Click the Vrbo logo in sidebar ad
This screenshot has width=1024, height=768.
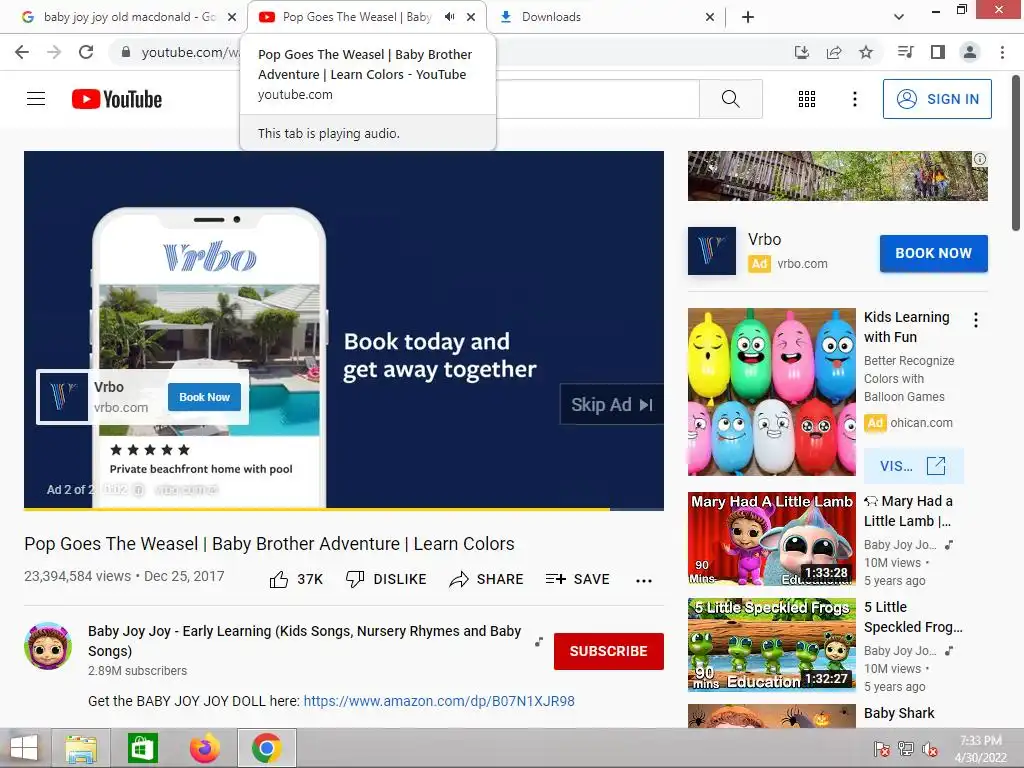click(x=712, y=251)
